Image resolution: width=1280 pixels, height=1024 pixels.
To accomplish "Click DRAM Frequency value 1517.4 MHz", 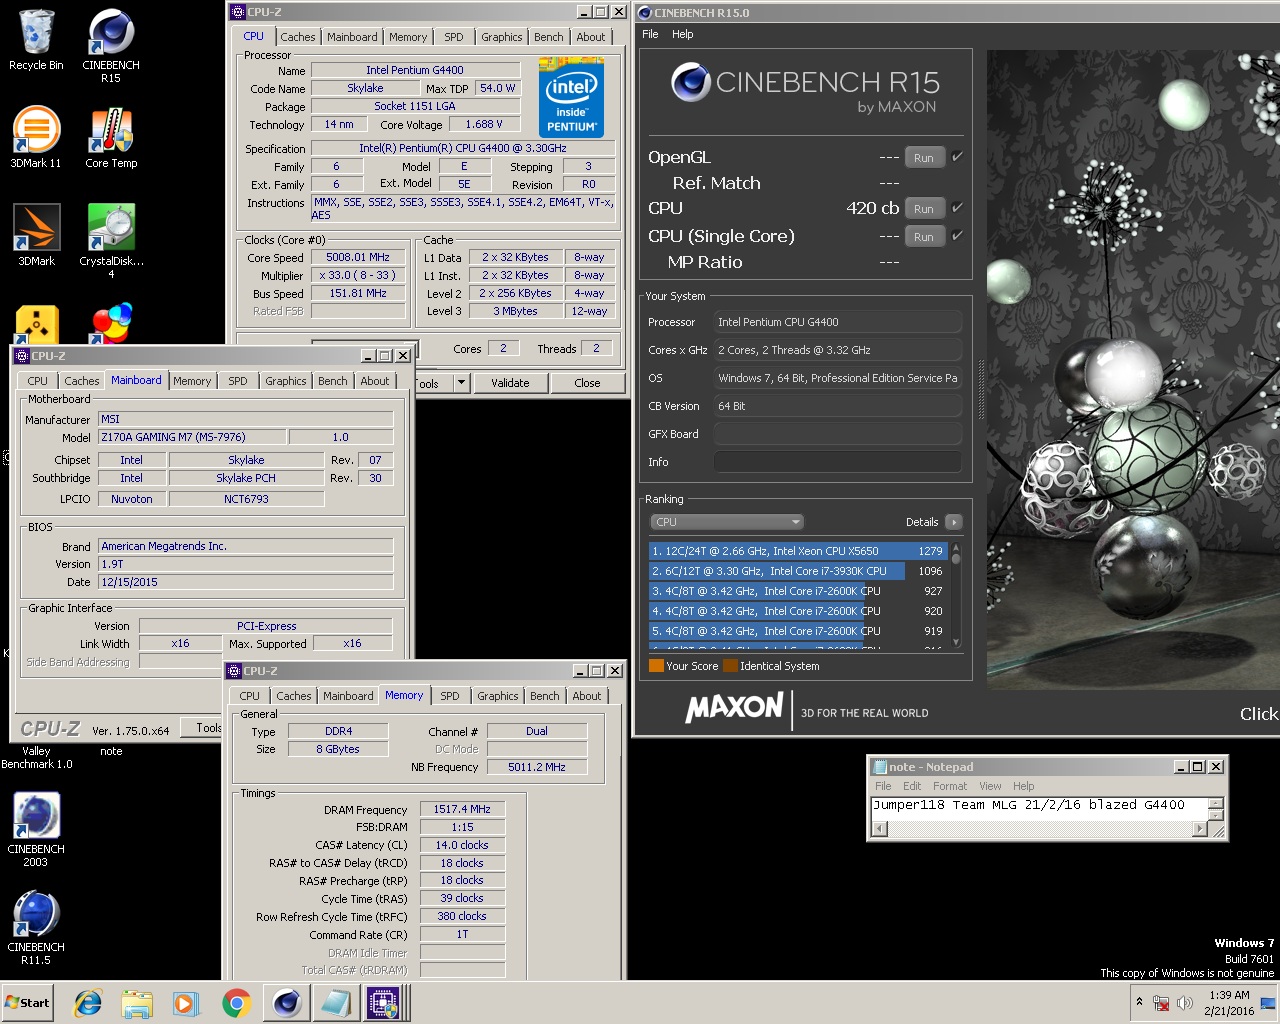I will click(x=462, y=809).
